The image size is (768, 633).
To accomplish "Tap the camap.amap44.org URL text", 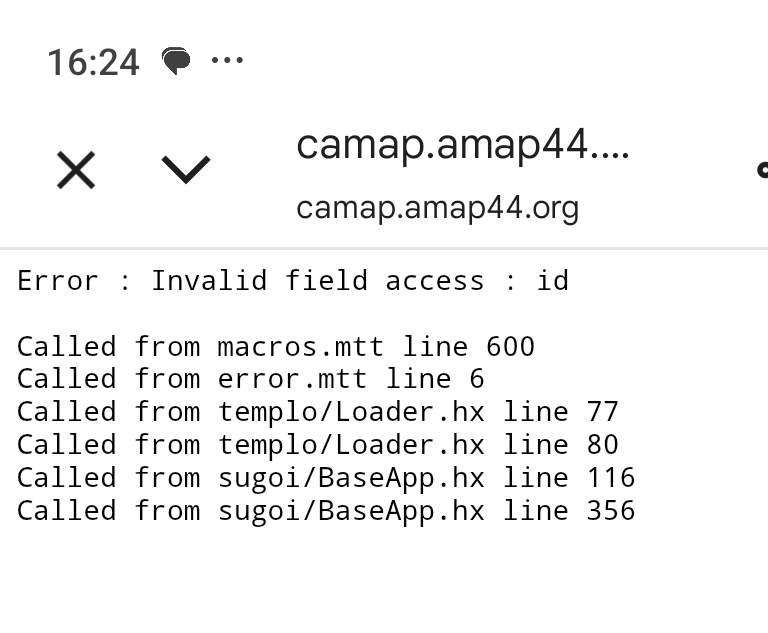I will click(x=437, y=208).
